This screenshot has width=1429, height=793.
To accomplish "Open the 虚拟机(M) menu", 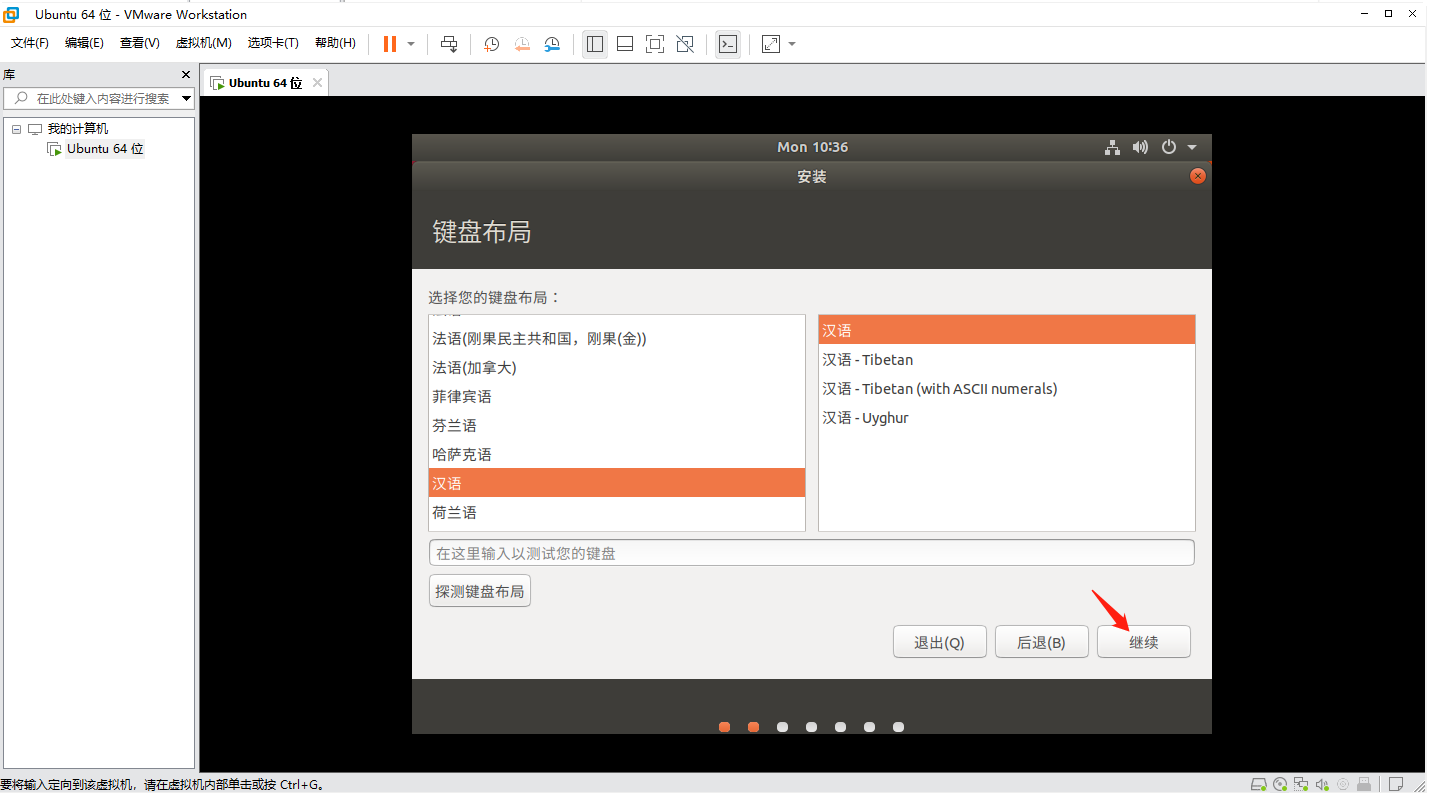I will point(203,43).
